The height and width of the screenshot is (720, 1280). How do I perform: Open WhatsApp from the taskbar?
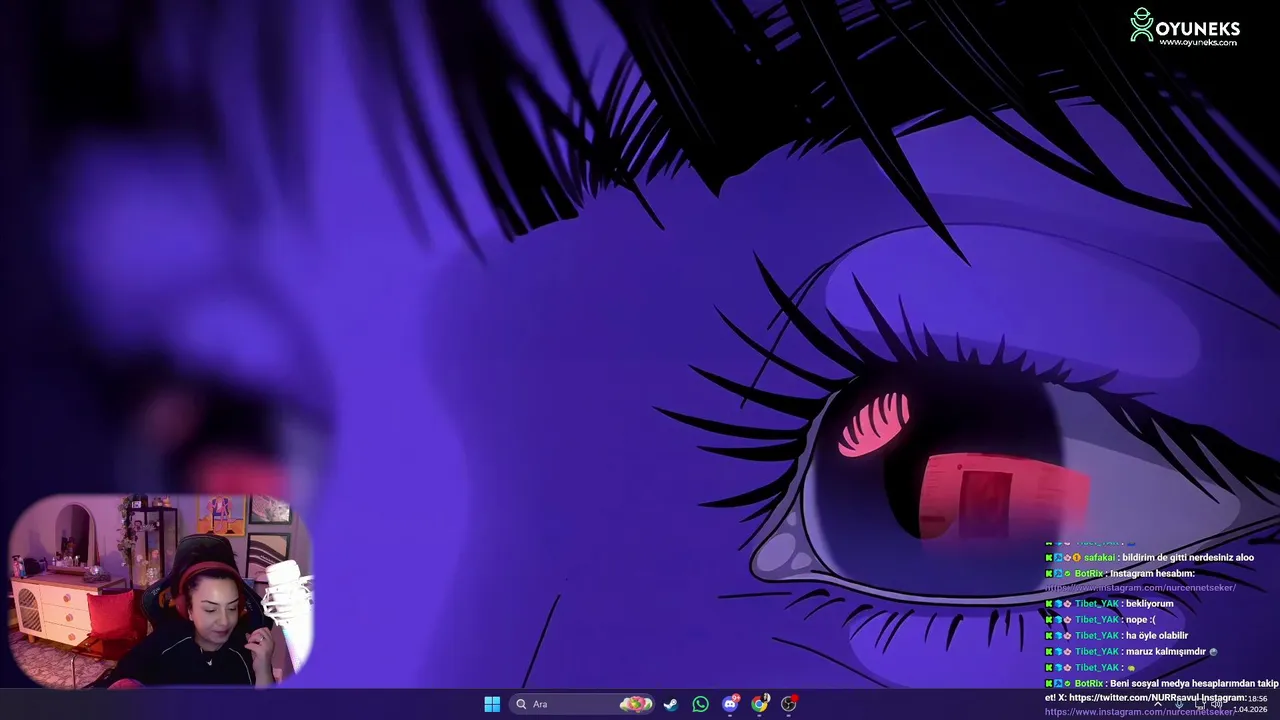point(700,704)
